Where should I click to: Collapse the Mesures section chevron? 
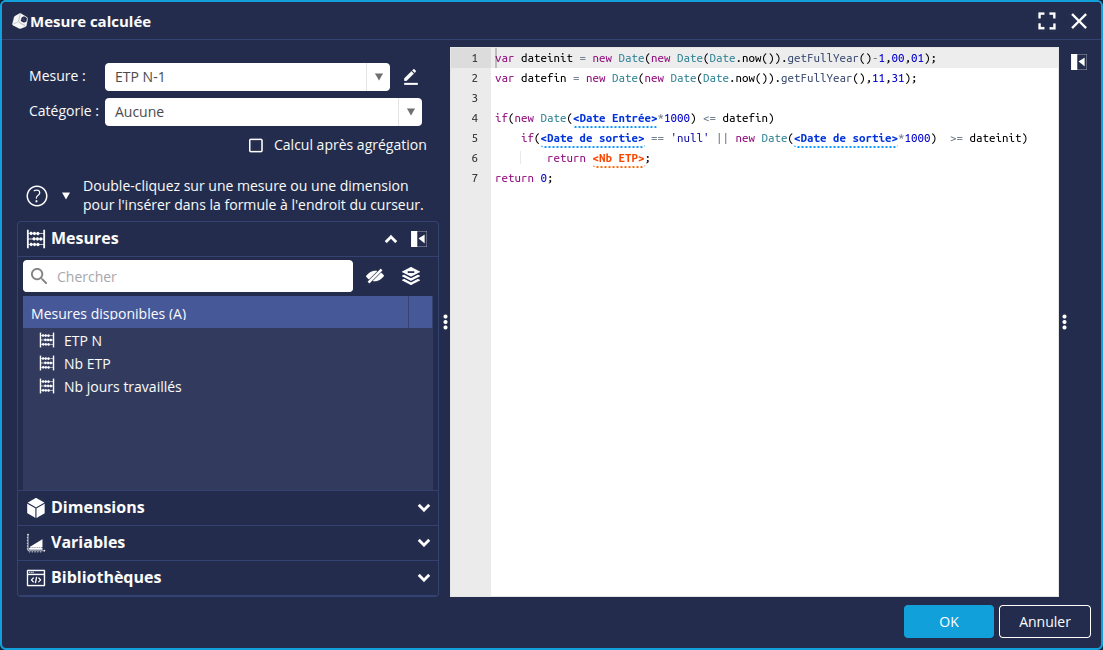[x=391, y=239]
